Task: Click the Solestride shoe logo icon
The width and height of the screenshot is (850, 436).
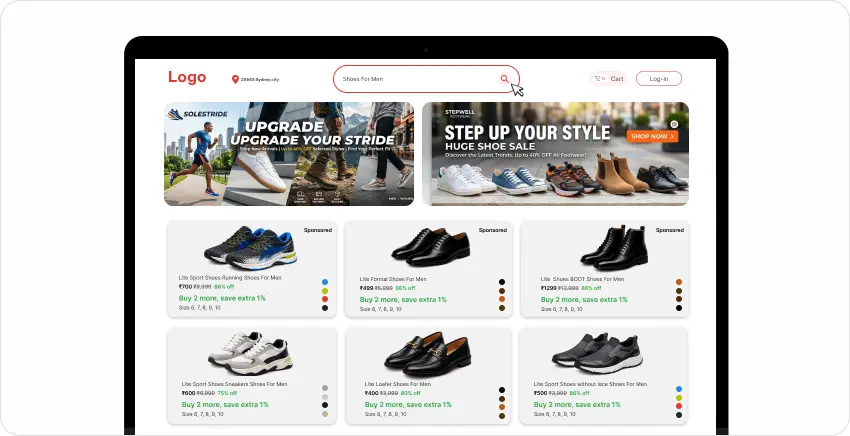Action: point(175,114)
